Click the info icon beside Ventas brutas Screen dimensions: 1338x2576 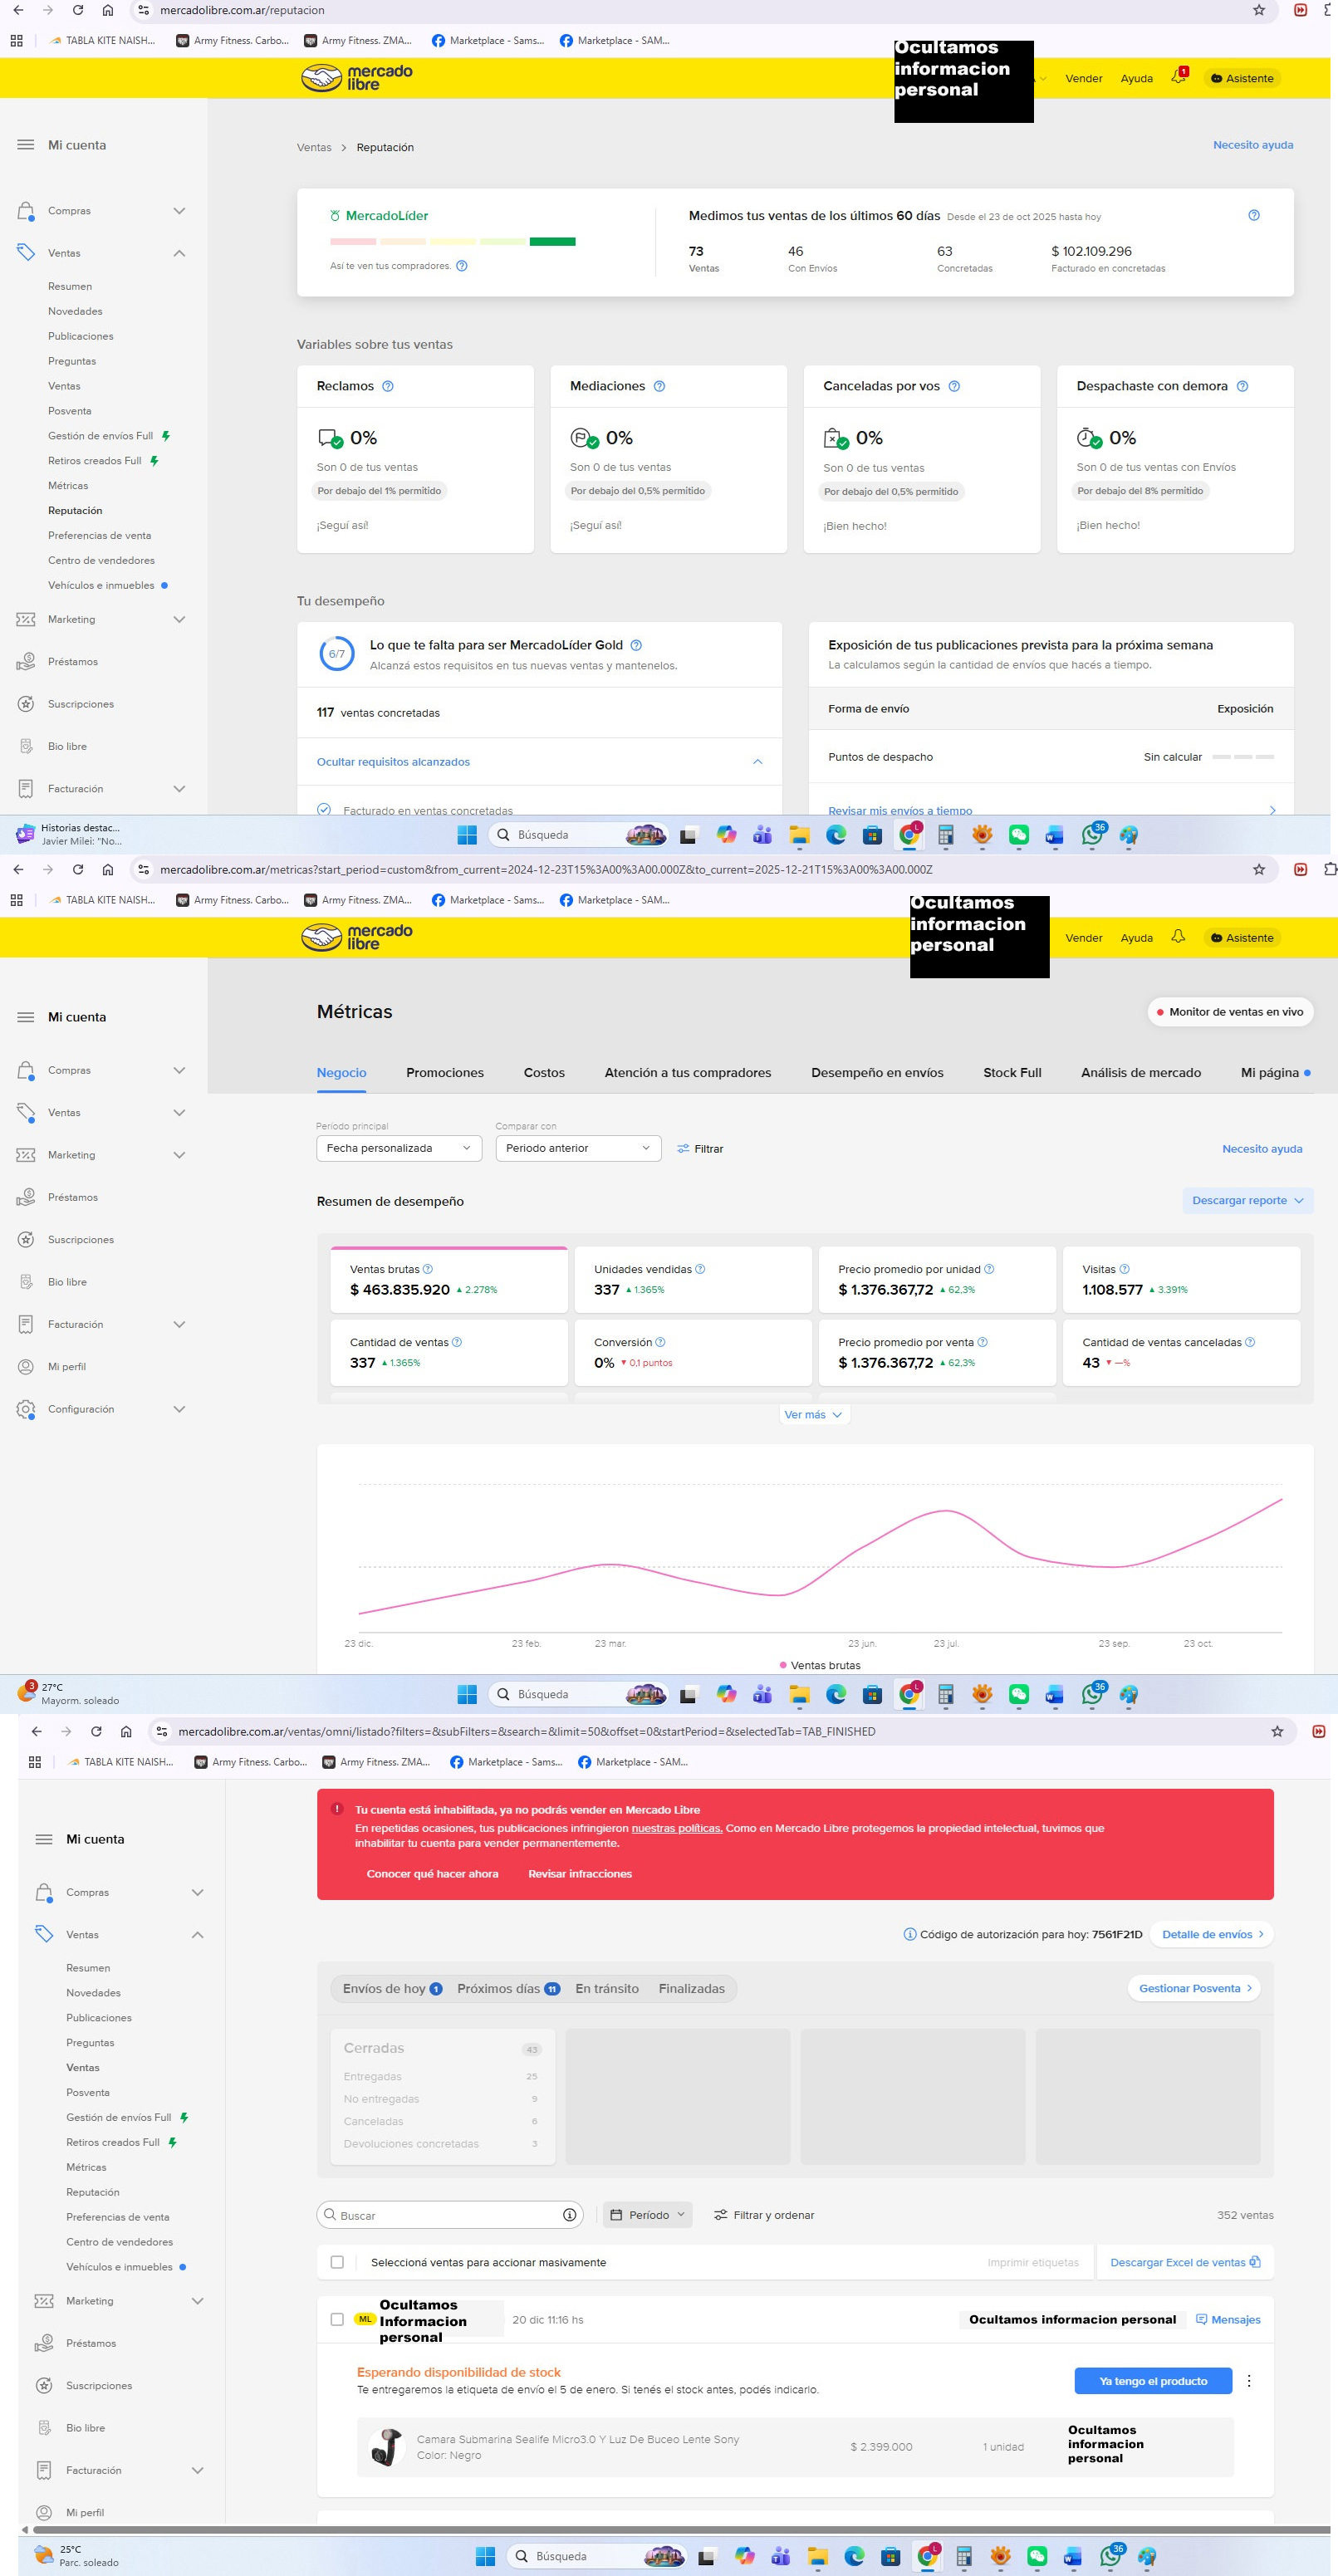(x=428, y=1269)
